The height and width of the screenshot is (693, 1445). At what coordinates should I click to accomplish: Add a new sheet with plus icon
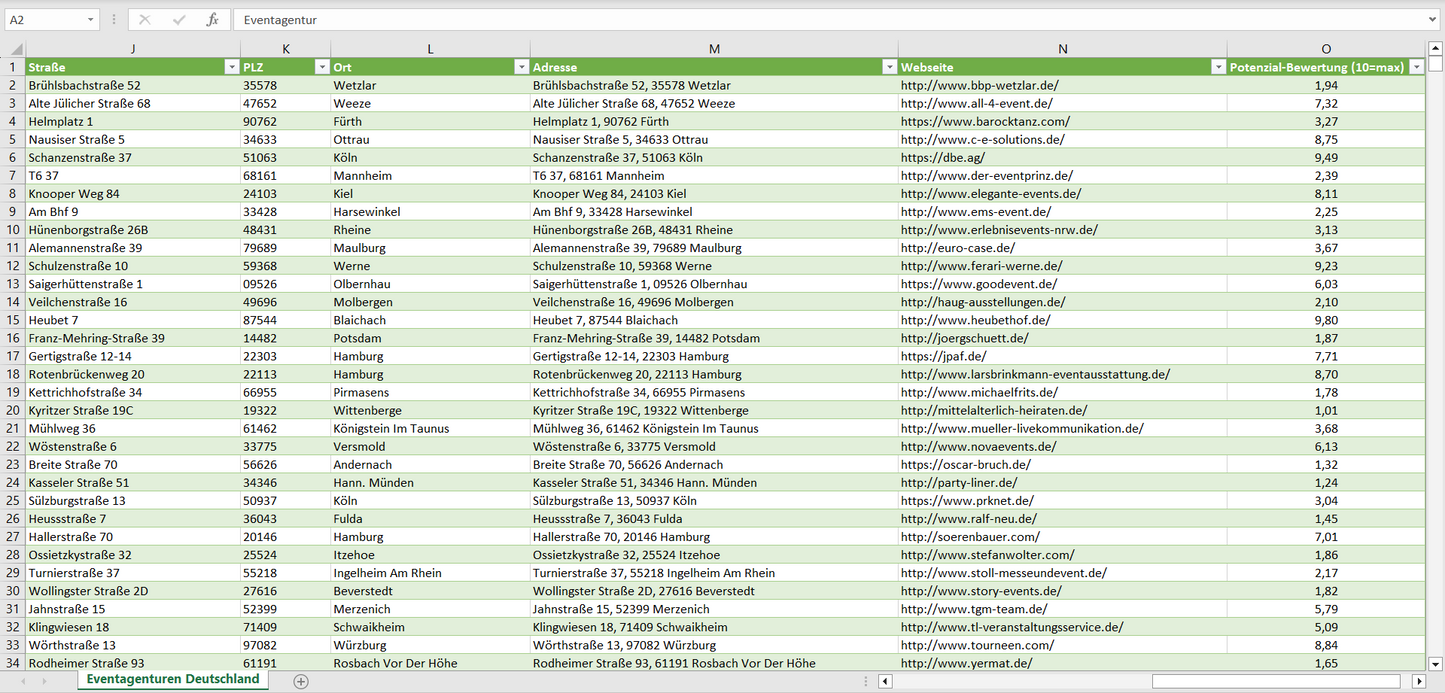coord(301,681)
